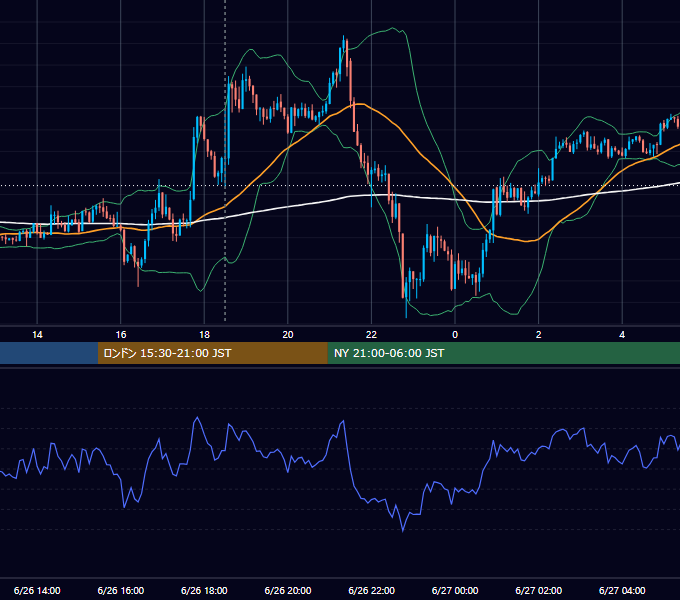The height and width of the screenshot is (600, 680).
Task: Click the 6/26 20:00 indicator axis label
Action: (288, 590)
